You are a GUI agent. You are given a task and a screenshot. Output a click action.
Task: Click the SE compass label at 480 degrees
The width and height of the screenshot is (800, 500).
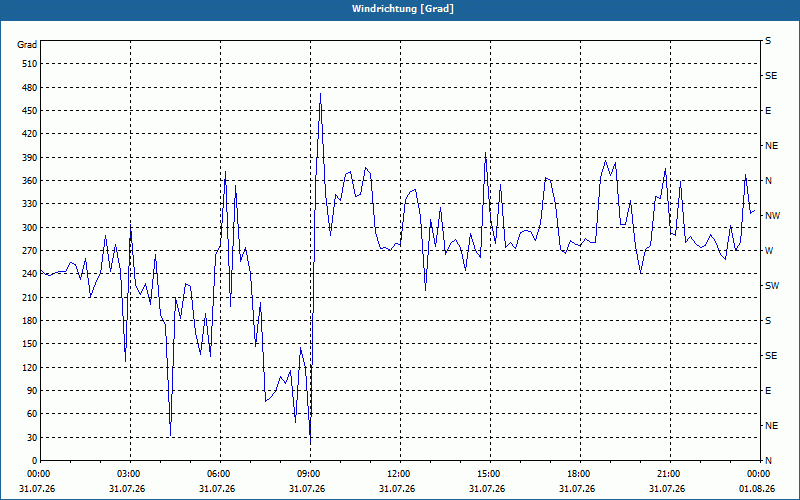tap(771, 76)
